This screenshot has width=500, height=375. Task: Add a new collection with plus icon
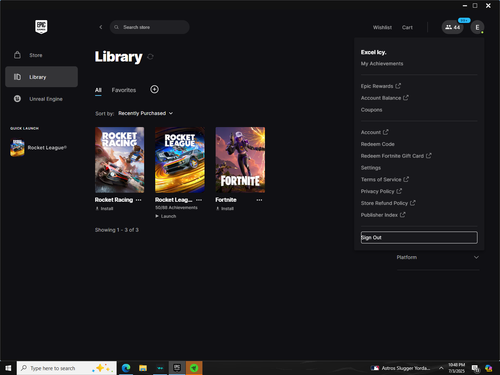click(x=154, y=89)
